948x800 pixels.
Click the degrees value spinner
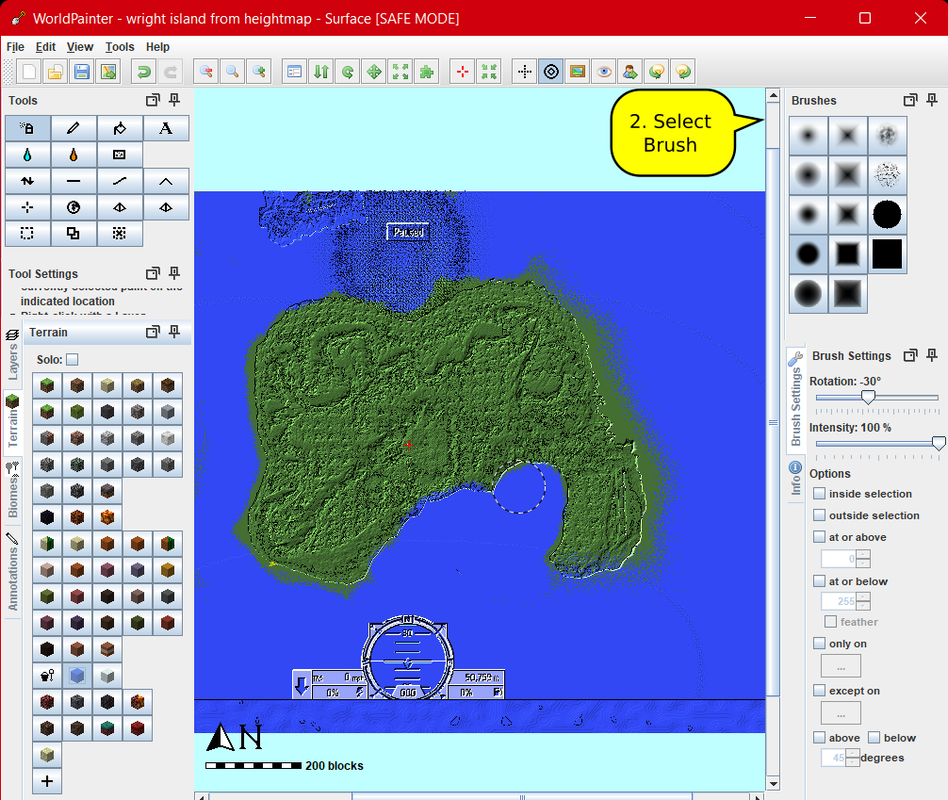point(840,758)
